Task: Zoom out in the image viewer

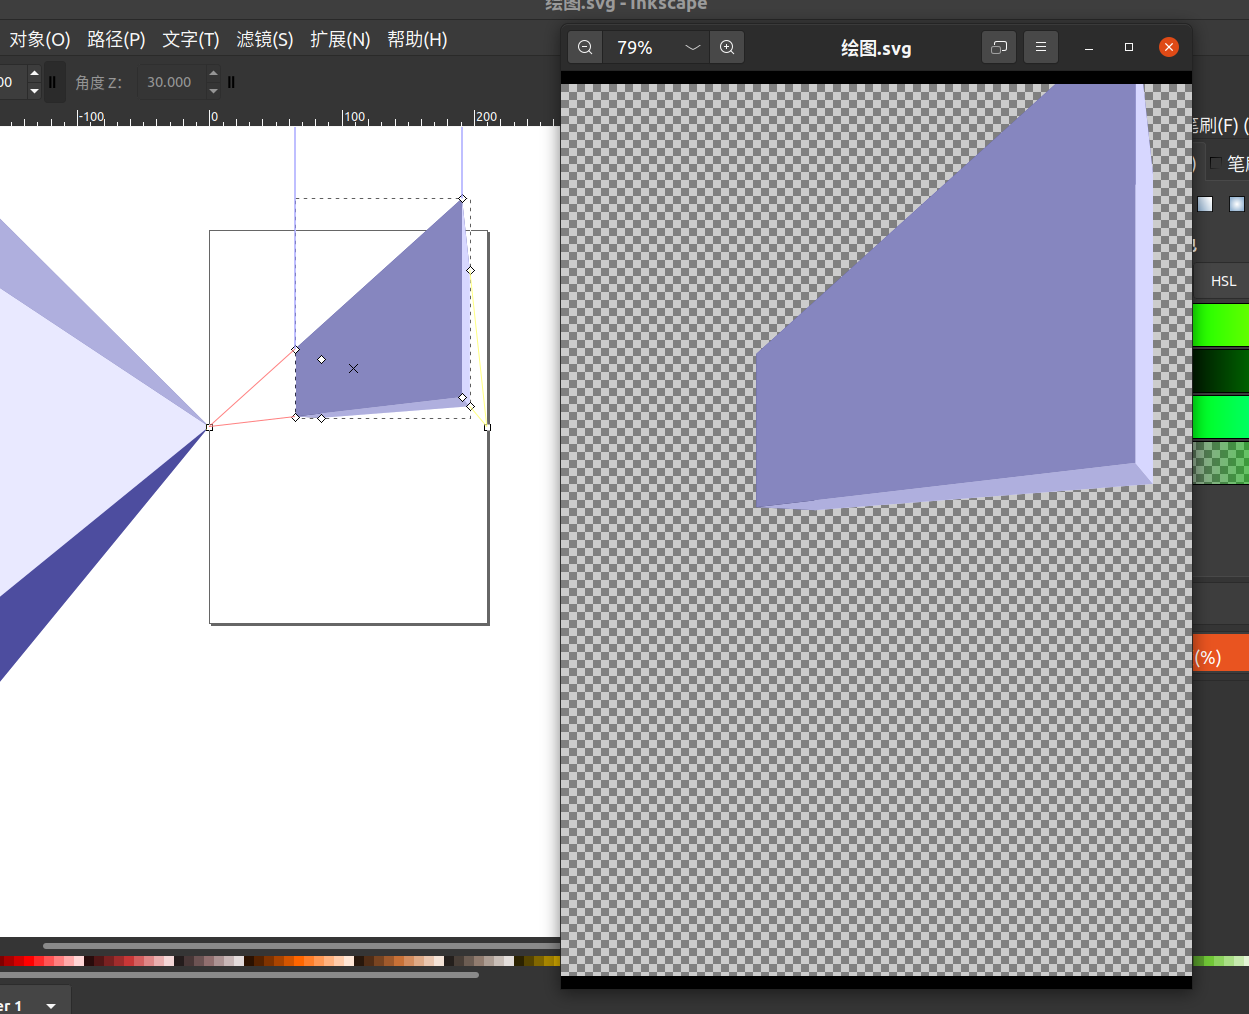Action: tap(585, 47)
